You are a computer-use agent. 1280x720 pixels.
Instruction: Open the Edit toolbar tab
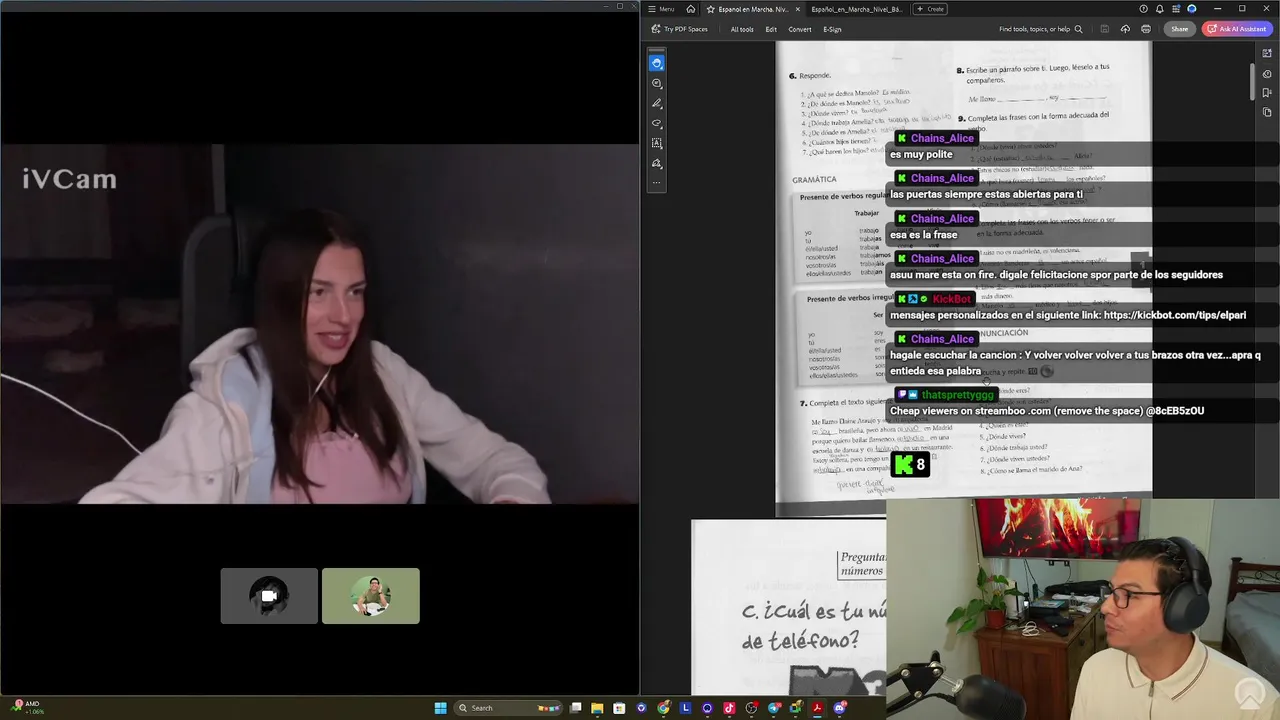[771, 29]
